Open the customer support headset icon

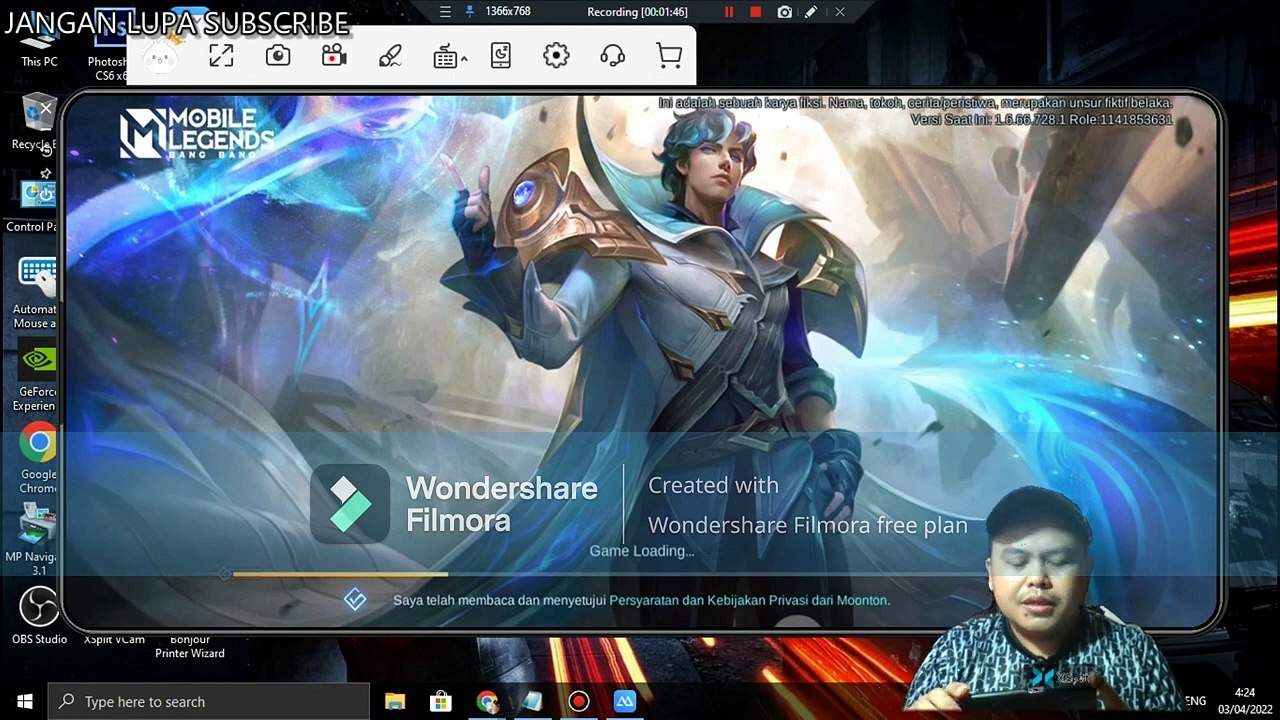pos(613,56)
